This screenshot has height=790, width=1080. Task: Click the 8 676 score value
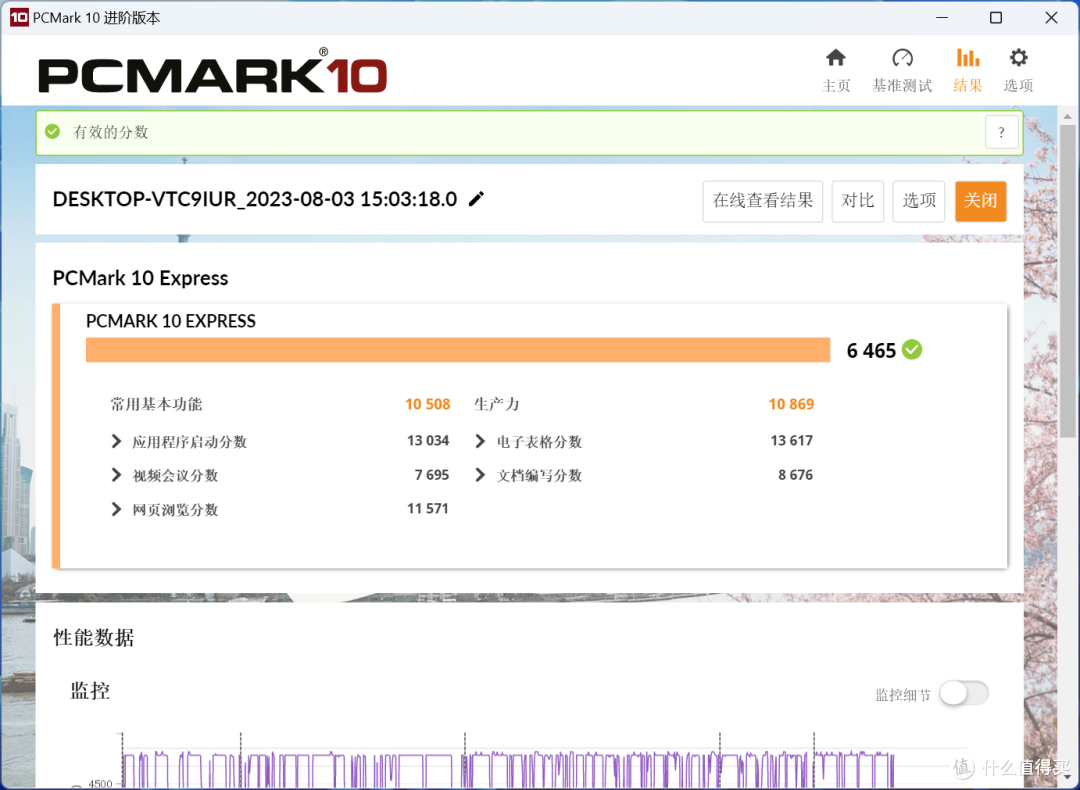pos(796,475)
